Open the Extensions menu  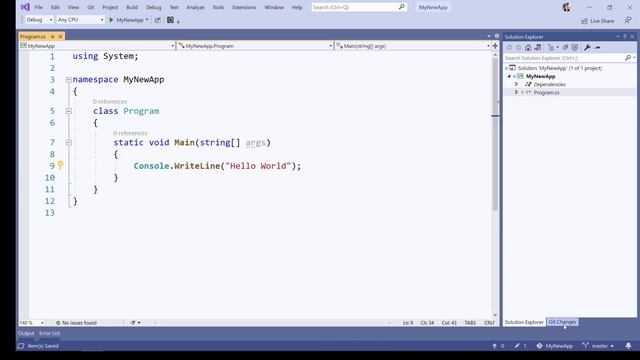[x=244, y=7]
